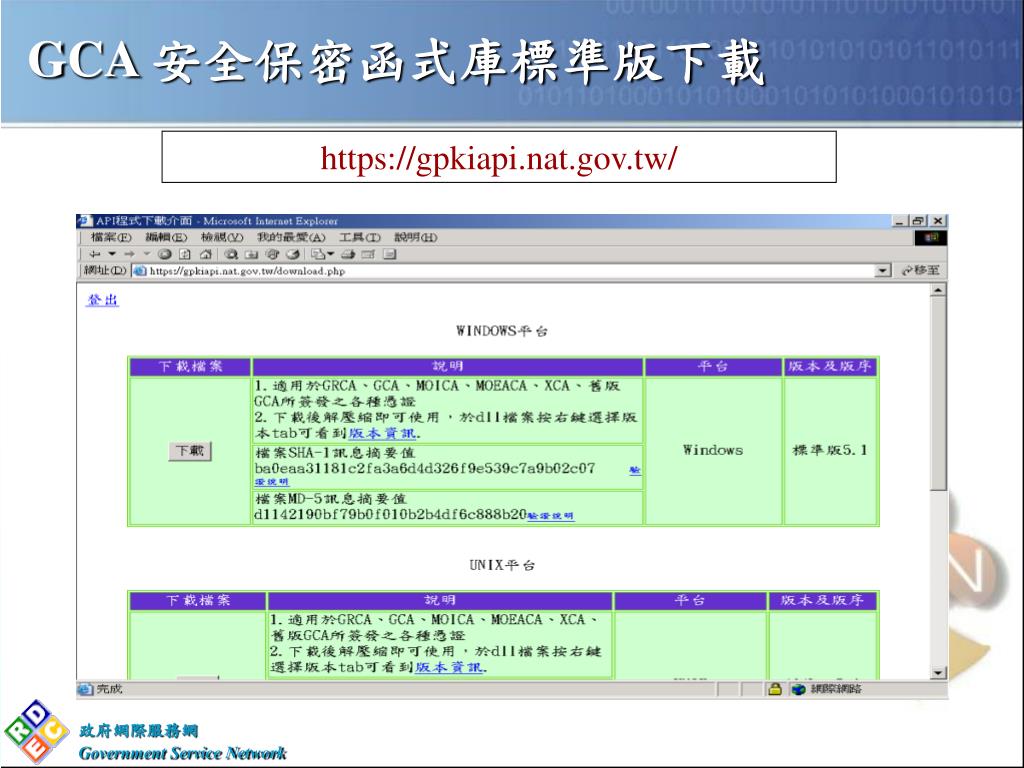Click the scrollbar down arrow
This screenshot has width=1024, height=768.
tap(938, 673)
